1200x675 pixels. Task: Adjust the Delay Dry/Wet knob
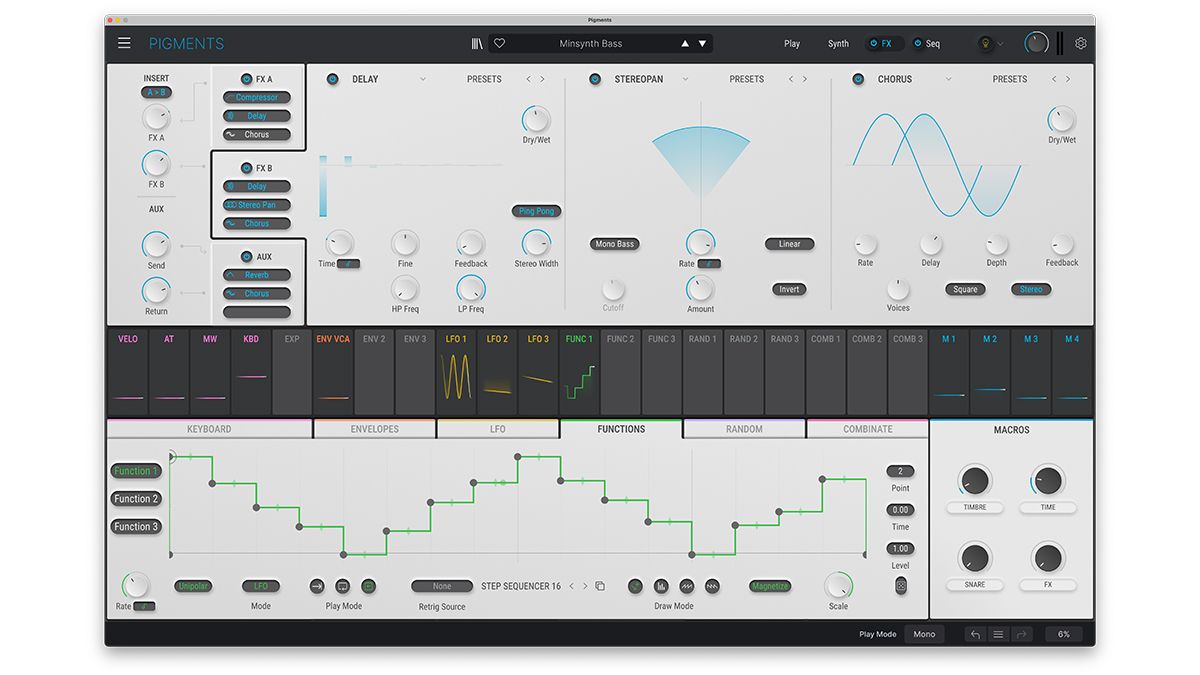coord(536,119)
